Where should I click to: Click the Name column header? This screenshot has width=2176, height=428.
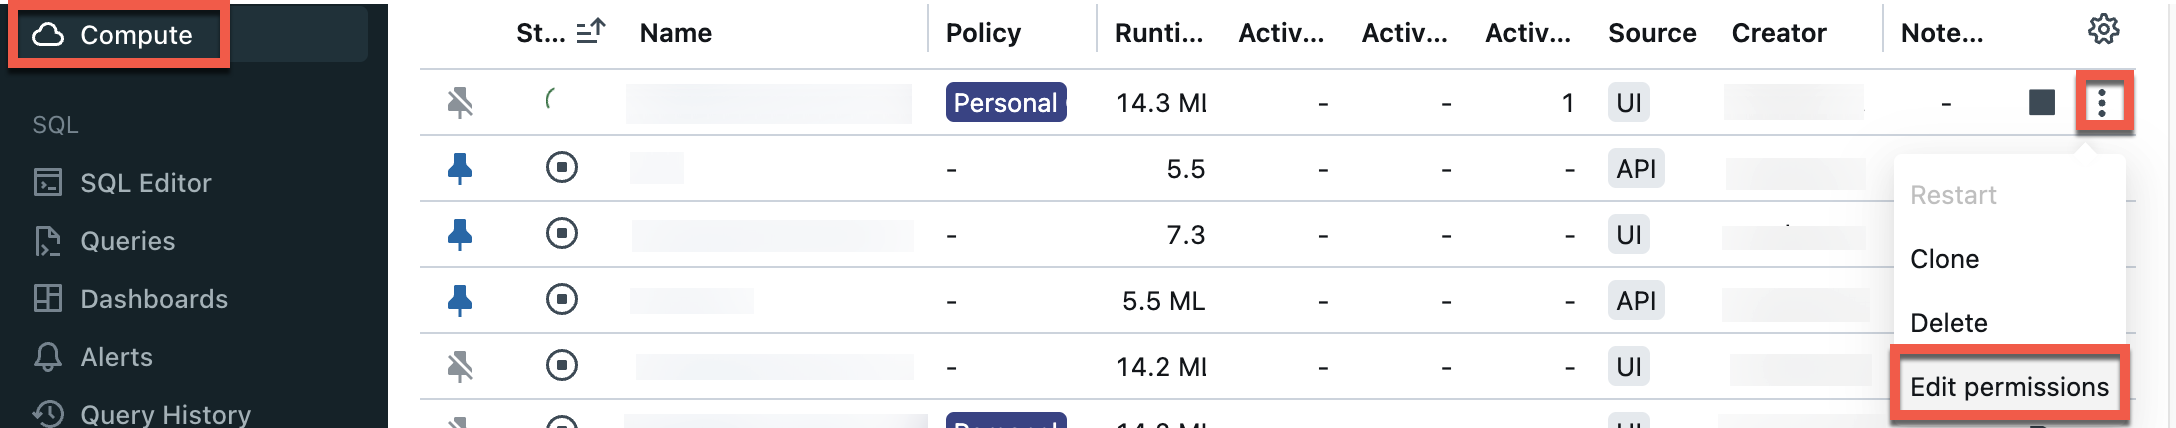[676, 33]
